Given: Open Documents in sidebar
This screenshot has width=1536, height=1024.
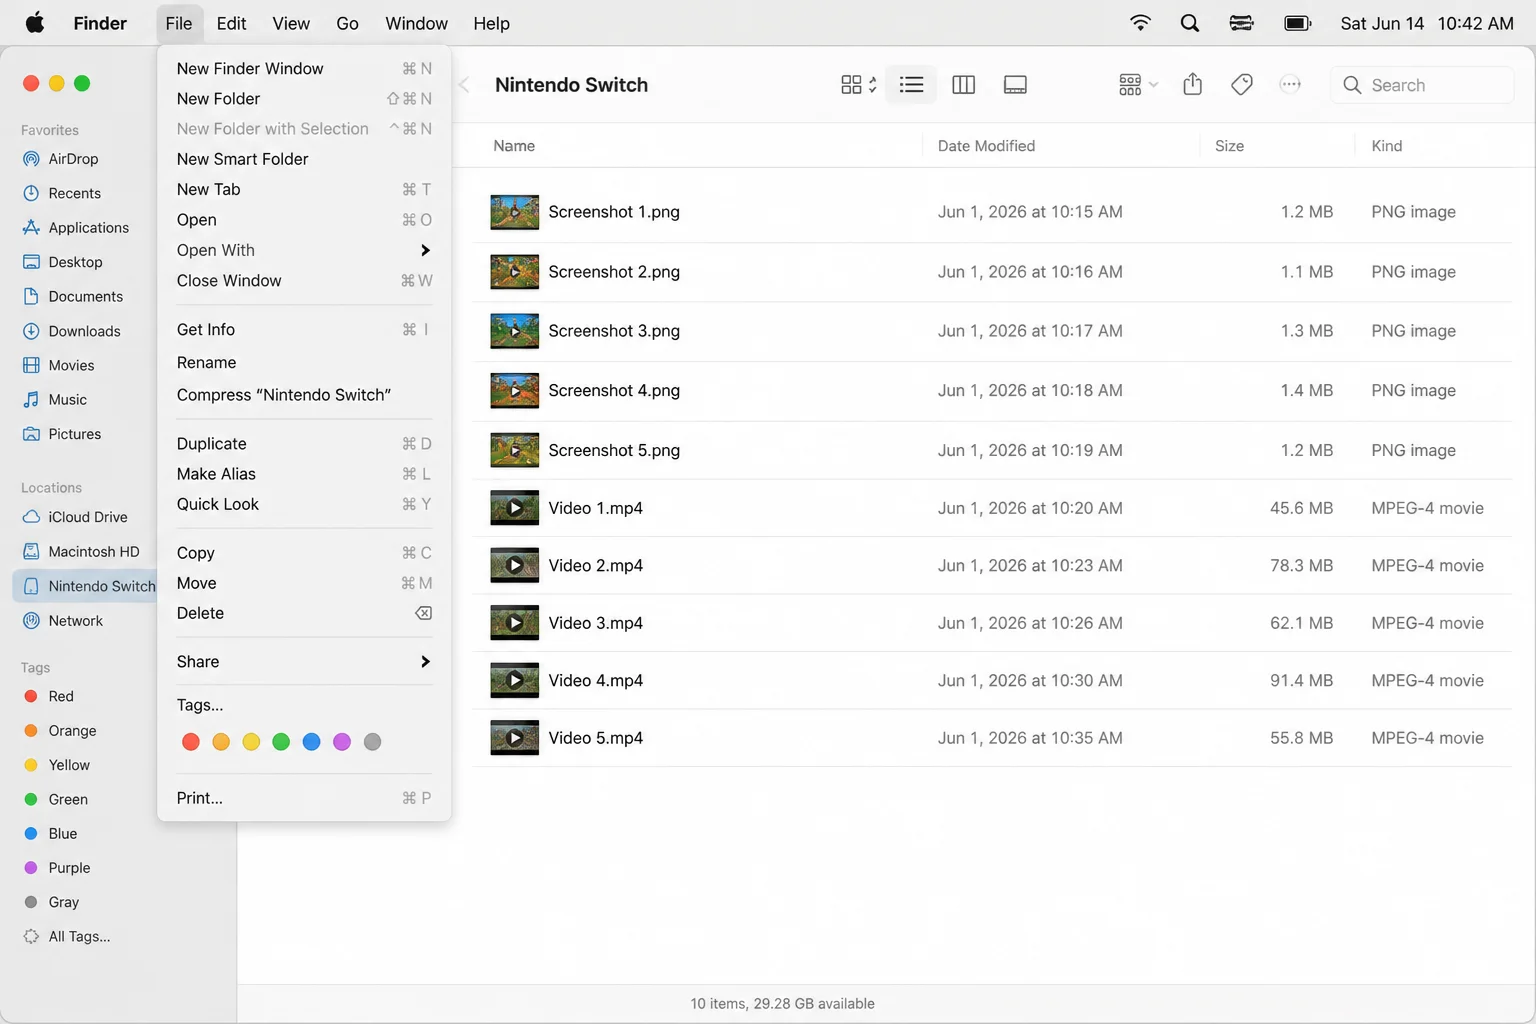Looking at the screenshot, I should click(x=72, y=297).
